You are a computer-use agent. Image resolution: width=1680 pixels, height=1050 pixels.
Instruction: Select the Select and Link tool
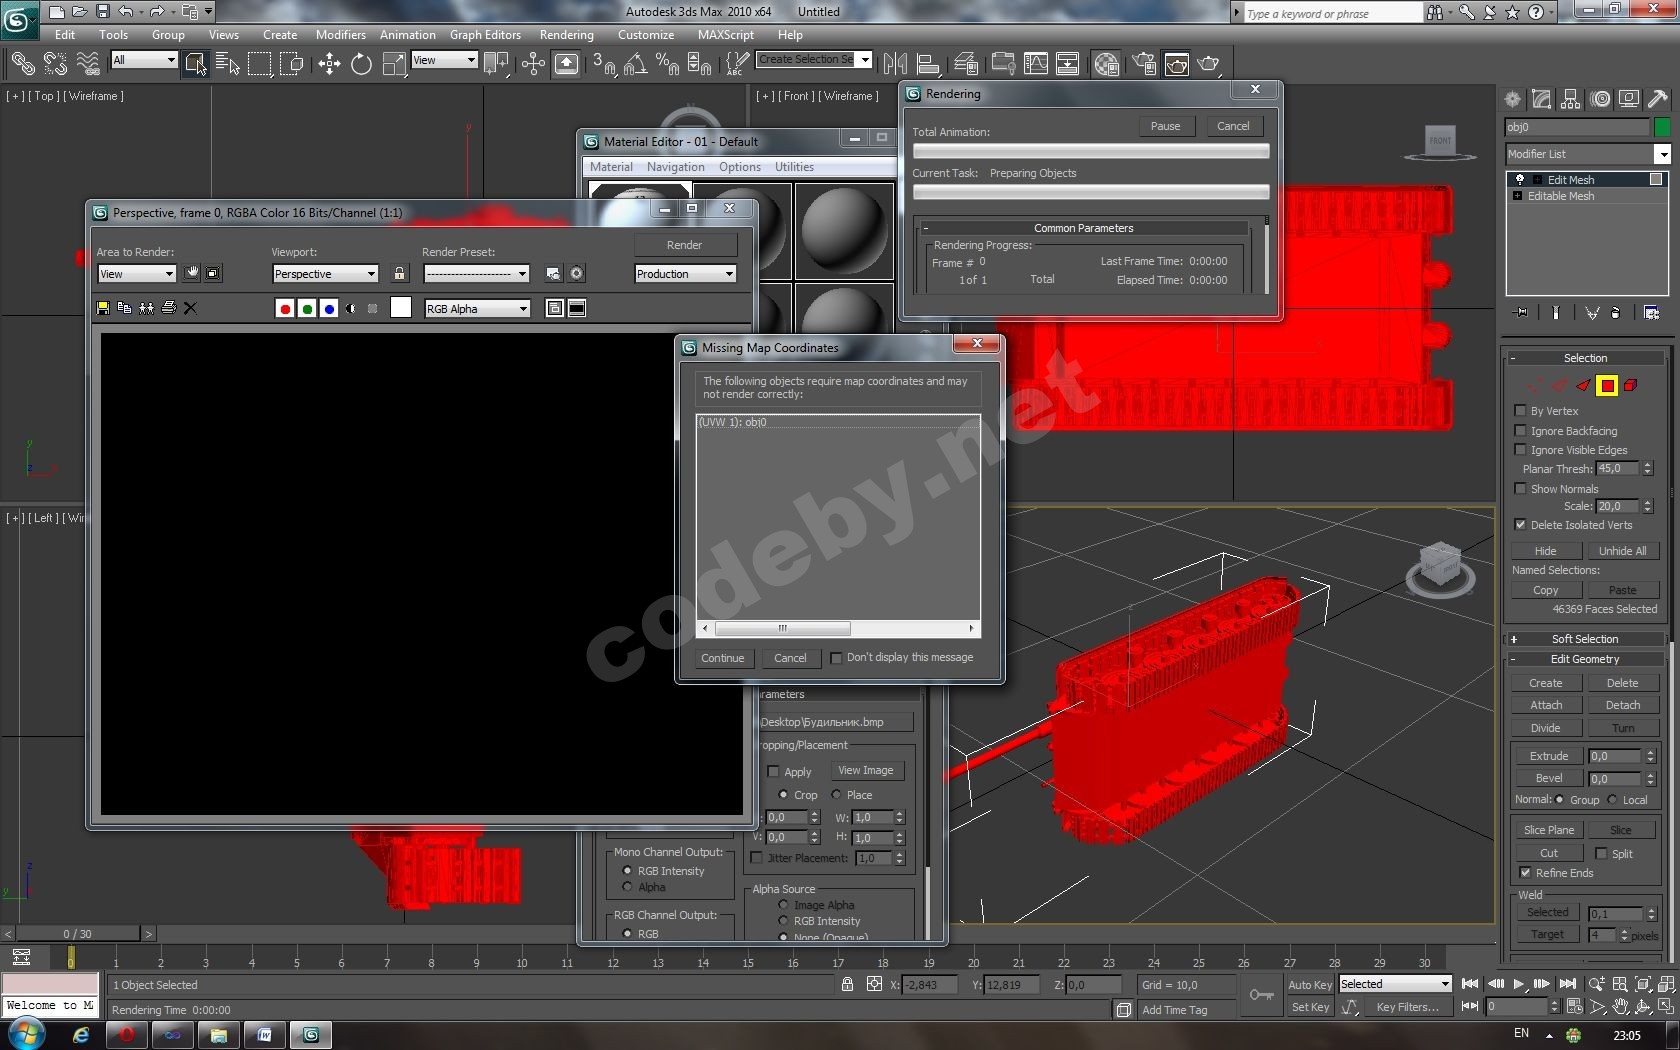pos(22,64)
